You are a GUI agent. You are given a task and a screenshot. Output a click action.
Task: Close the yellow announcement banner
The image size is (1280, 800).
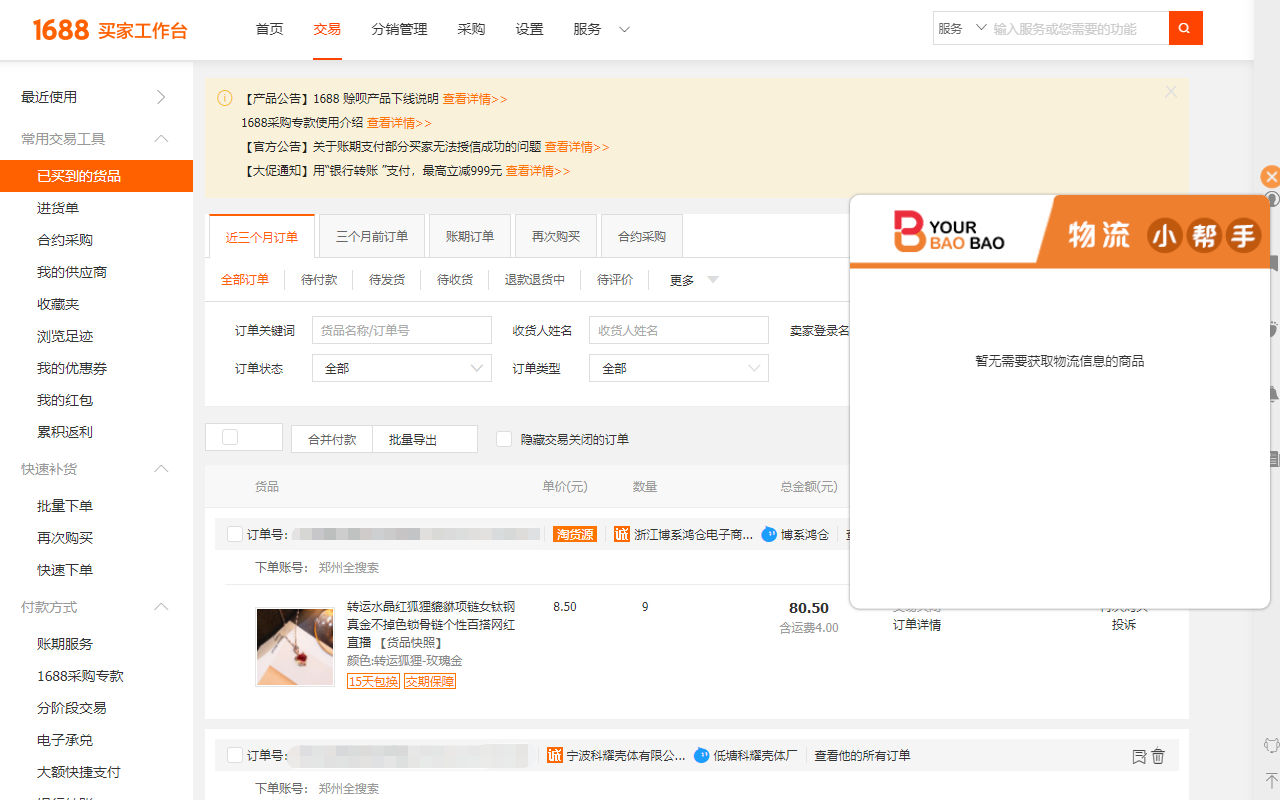(1171, 92)
